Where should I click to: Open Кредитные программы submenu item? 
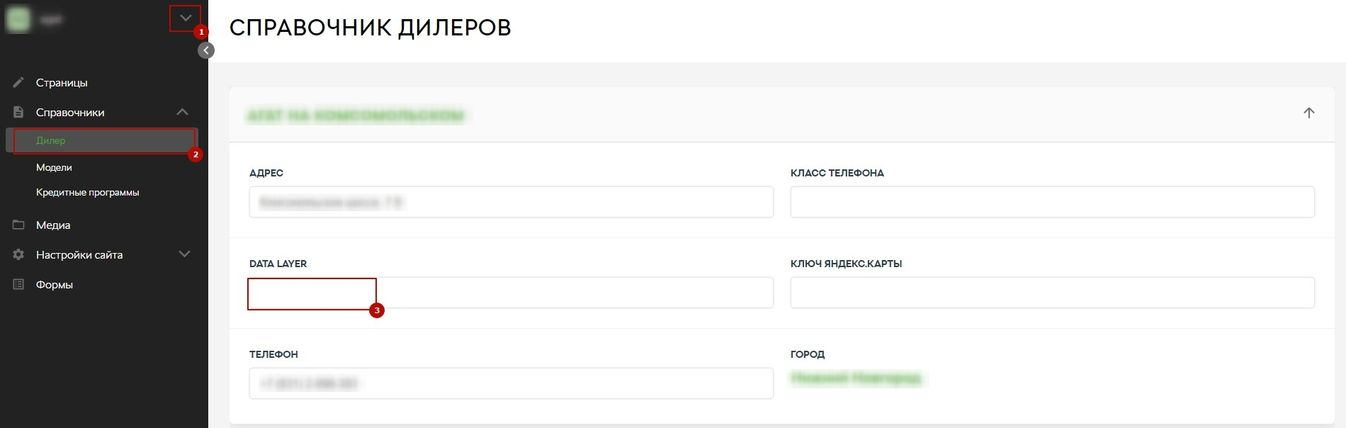tap(87, 192)
